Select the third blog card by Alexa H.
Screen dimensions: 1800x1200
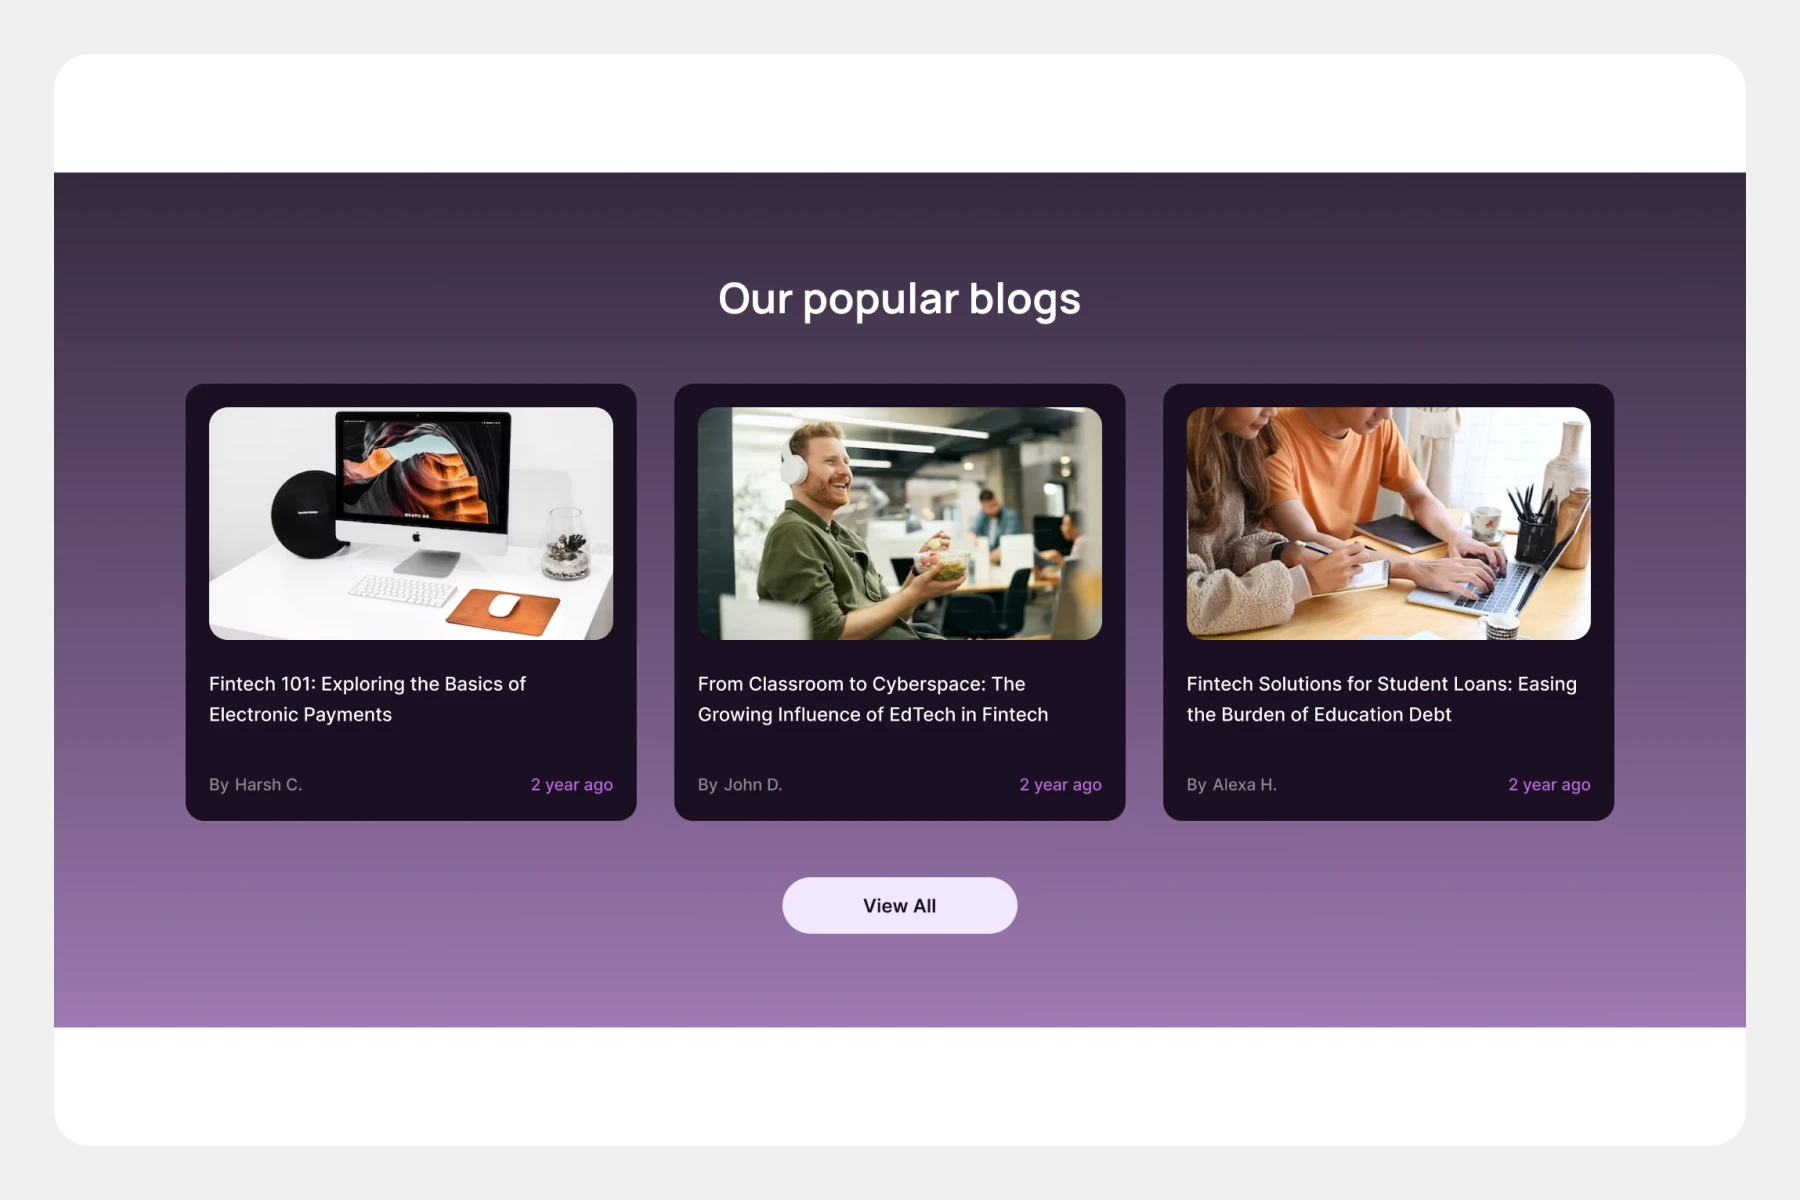pyautogui.click(x=1388, y=602)
